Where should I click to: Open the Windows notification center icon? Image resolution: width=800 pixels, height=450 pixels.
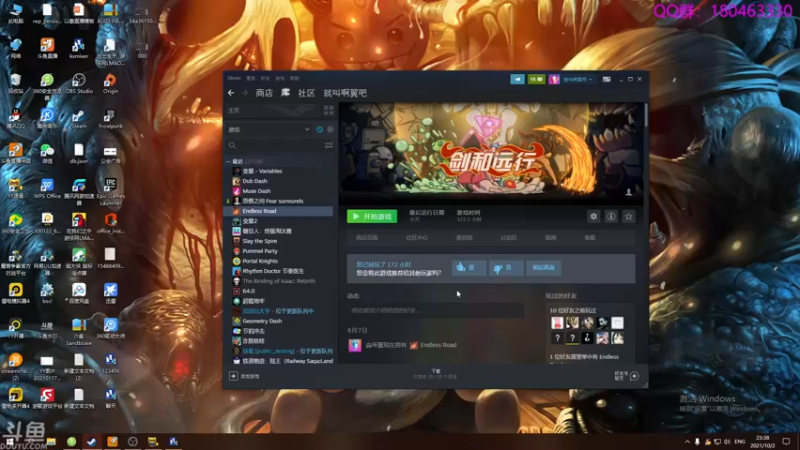[x=786, y=441]
